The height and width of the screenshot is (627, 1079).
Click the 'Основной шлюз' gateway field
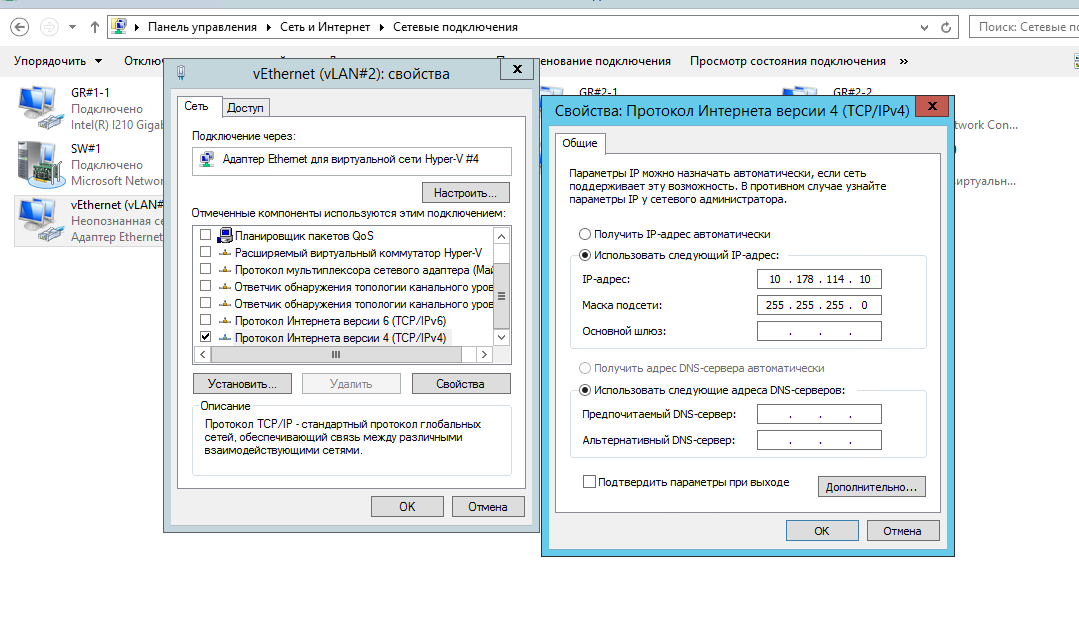click(x=819, y=331)
